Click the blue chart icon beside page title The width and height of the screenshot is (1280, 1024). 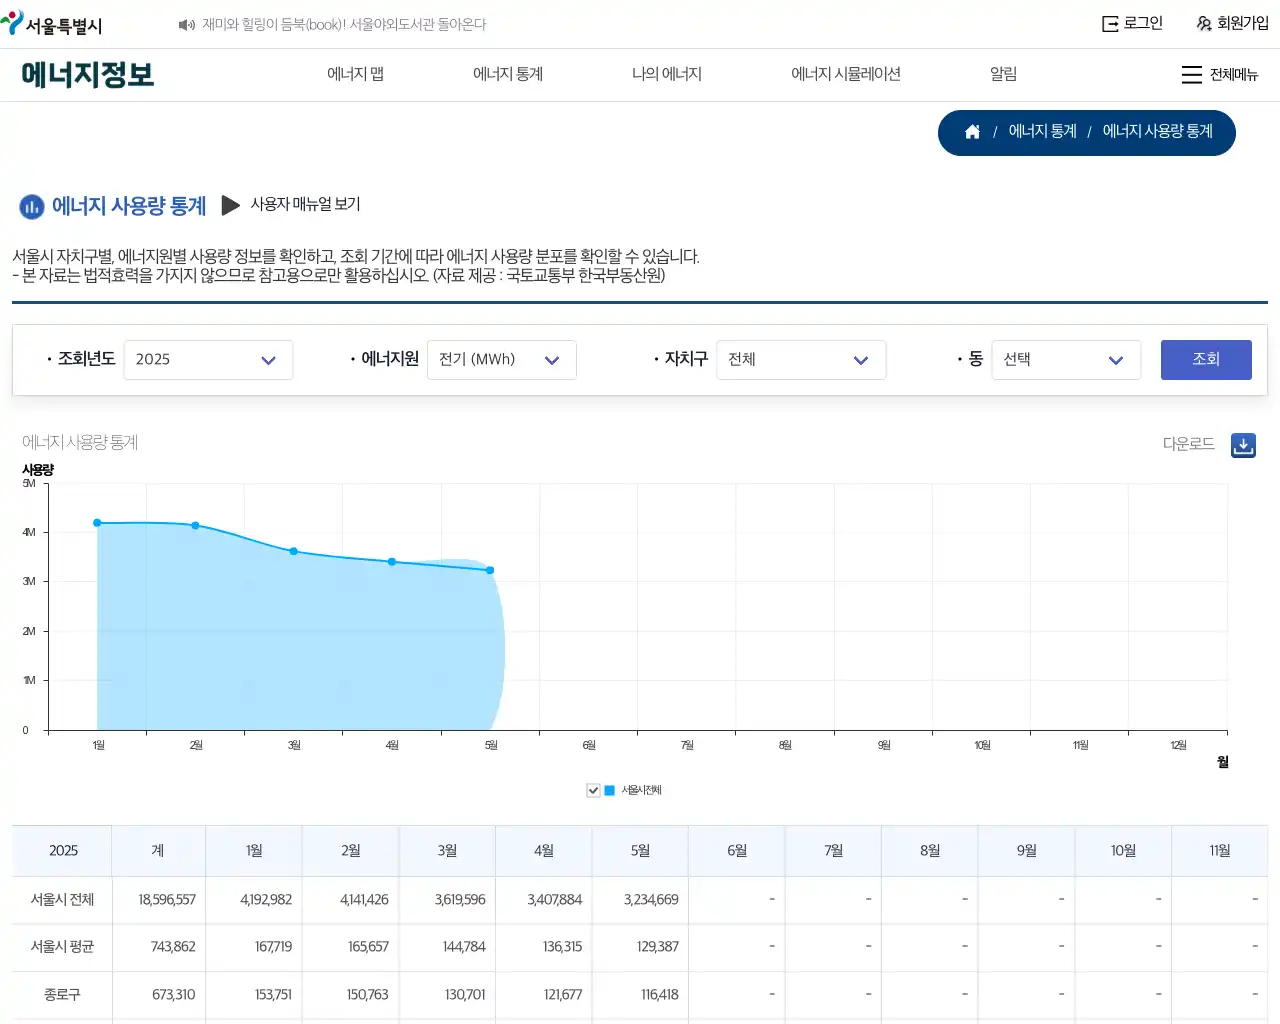(32, 207)
